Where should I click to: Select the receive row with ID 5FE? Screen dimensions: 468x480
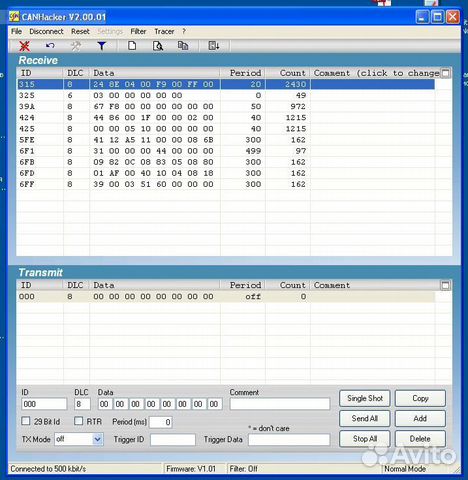226,140
